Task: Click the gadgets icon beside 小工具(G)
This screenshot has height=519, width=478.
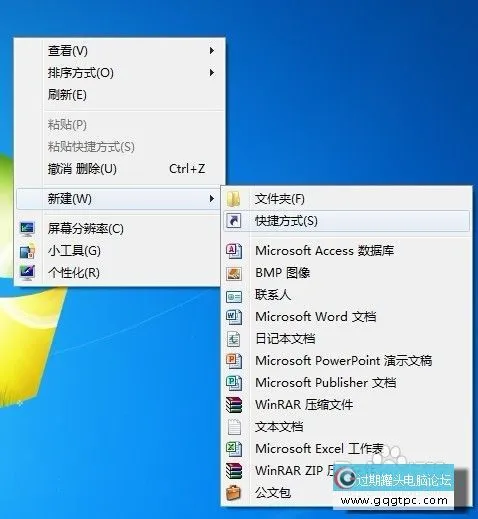Action: [x=27, y=251]
